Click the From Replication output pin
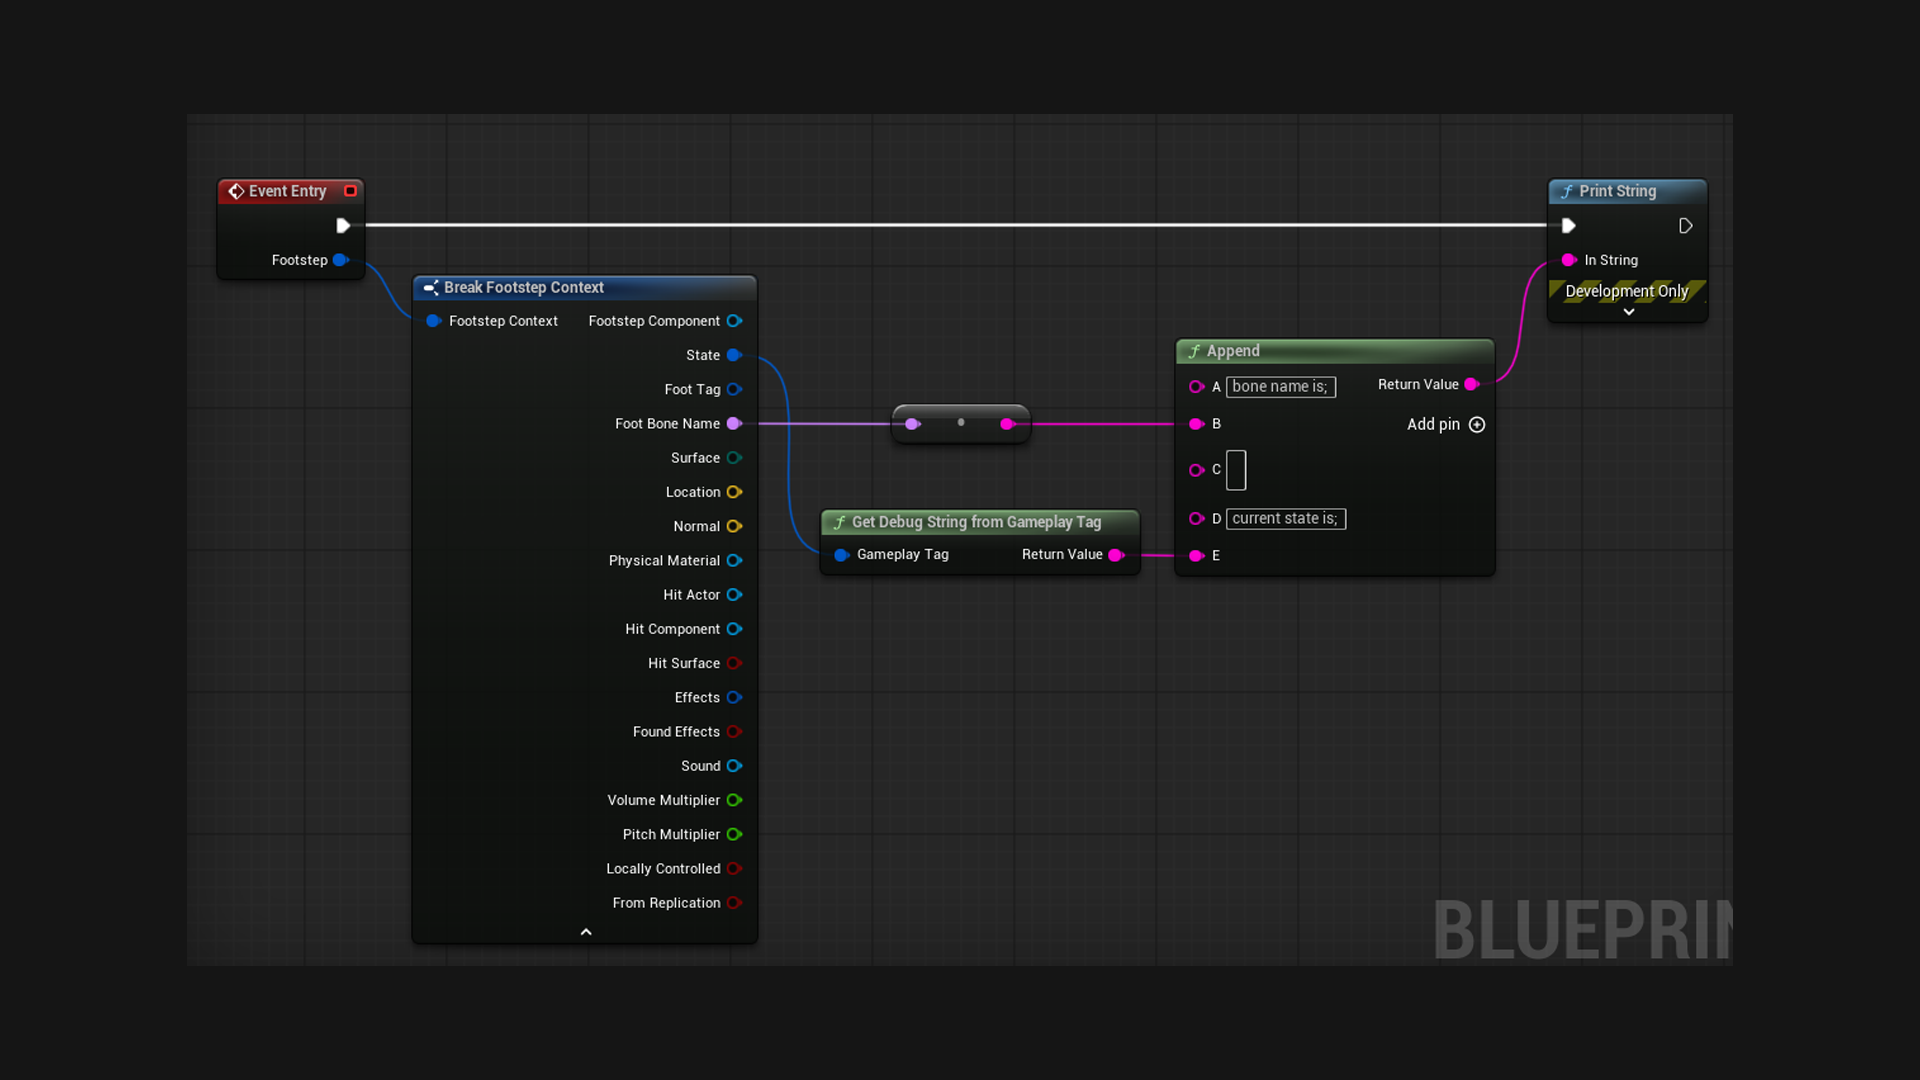 [734, 903]
